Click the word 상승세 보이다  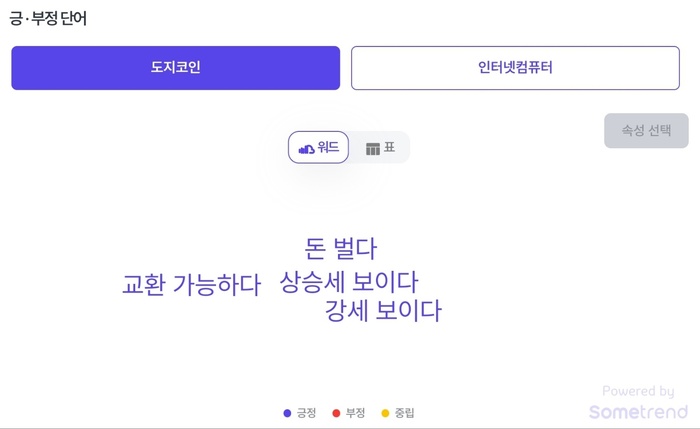tap(349, 282)
